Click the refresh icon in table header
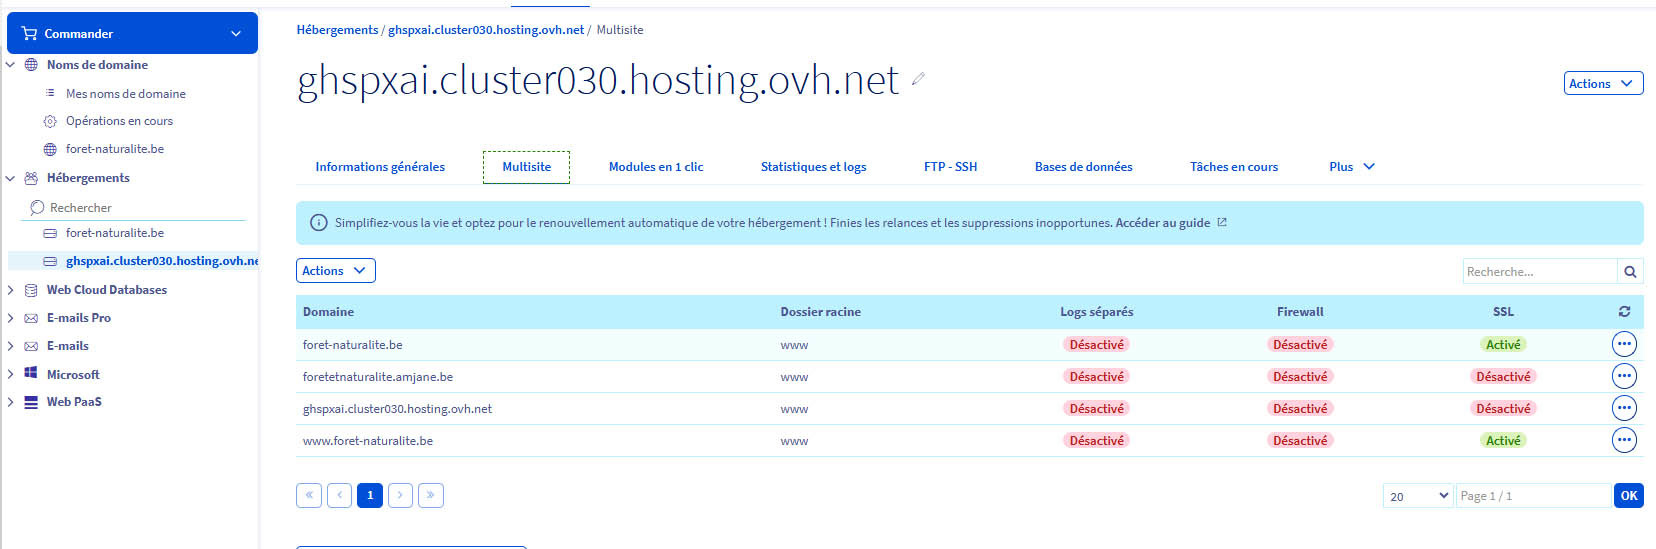 coord(1624,312)
